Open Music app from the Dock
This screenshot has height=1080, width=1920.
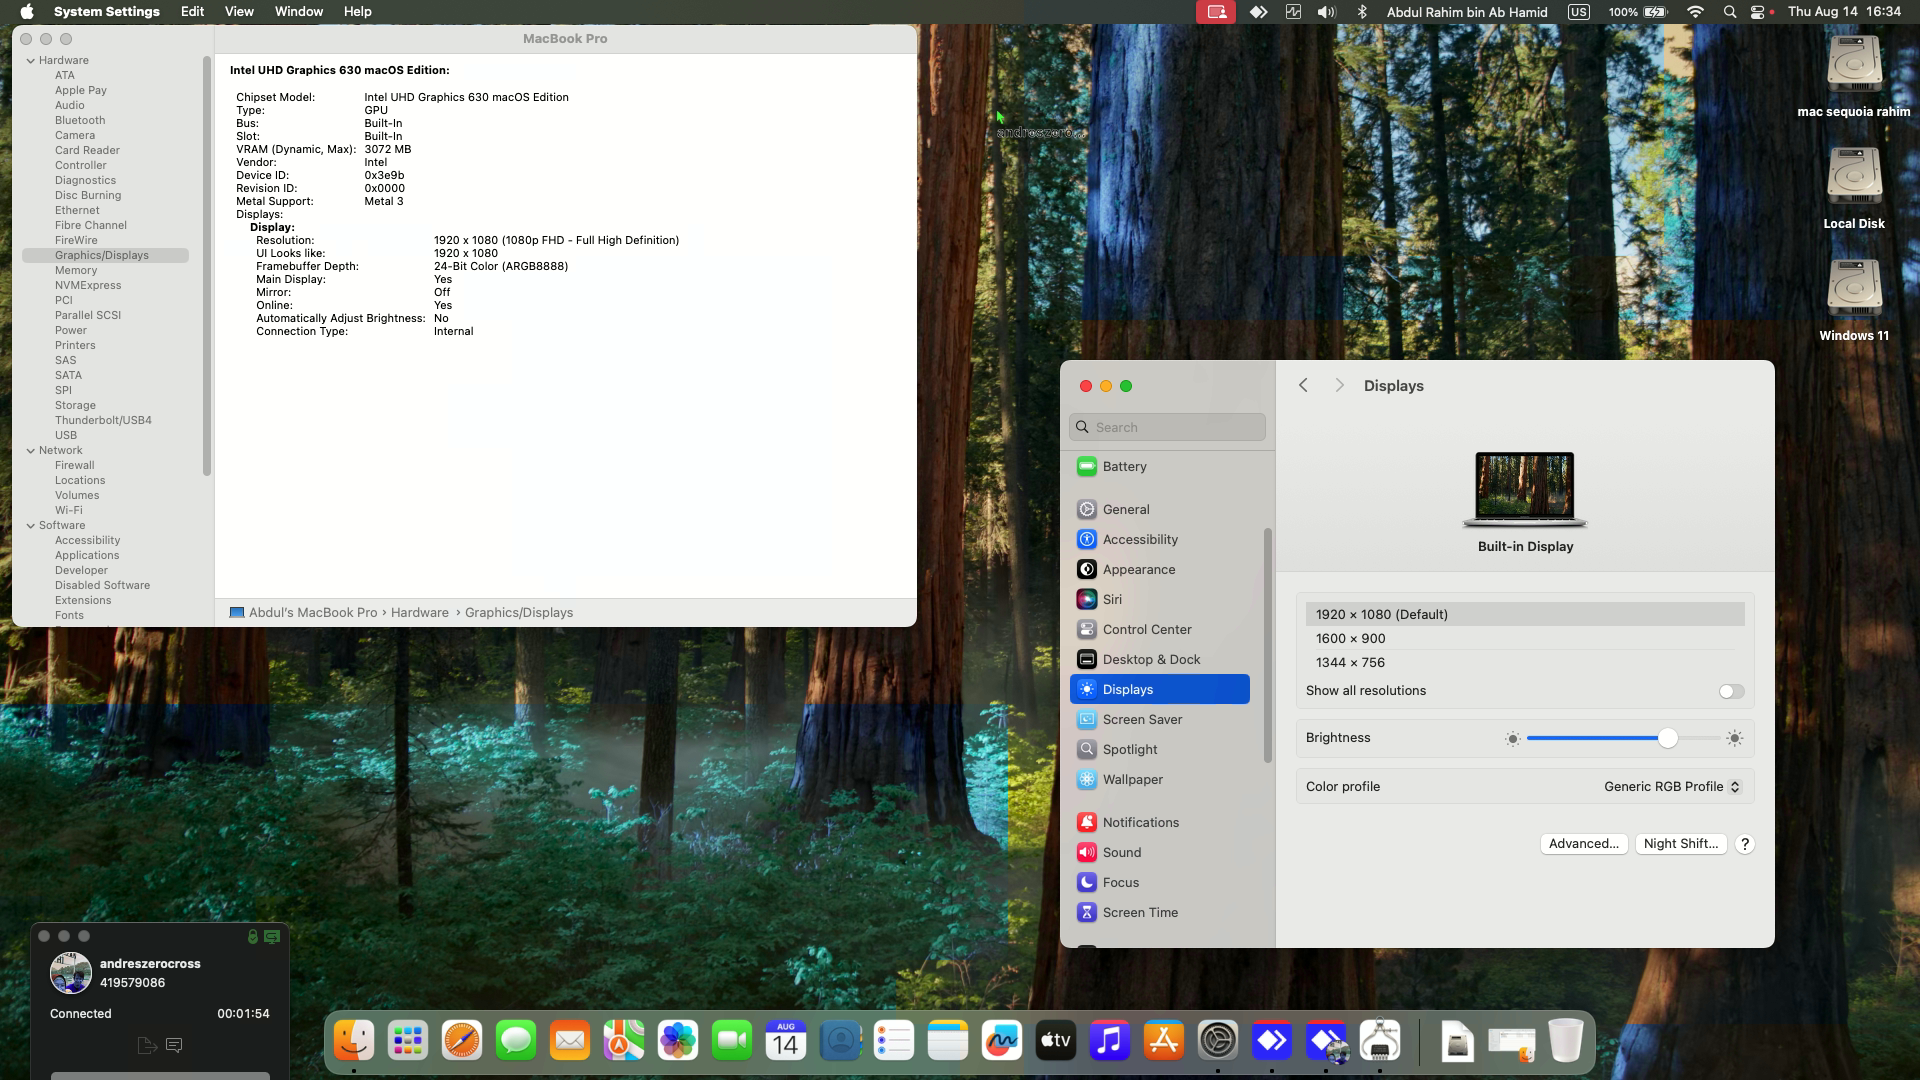point(1110,1041)
